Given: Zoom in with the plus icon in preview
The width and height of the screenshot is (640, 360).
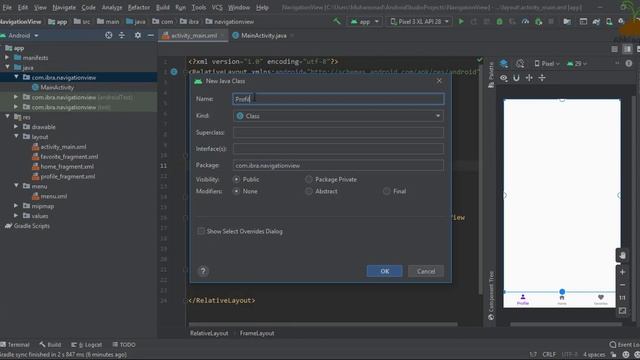Looking at the screenshot, I should click(x=622, y=272).
